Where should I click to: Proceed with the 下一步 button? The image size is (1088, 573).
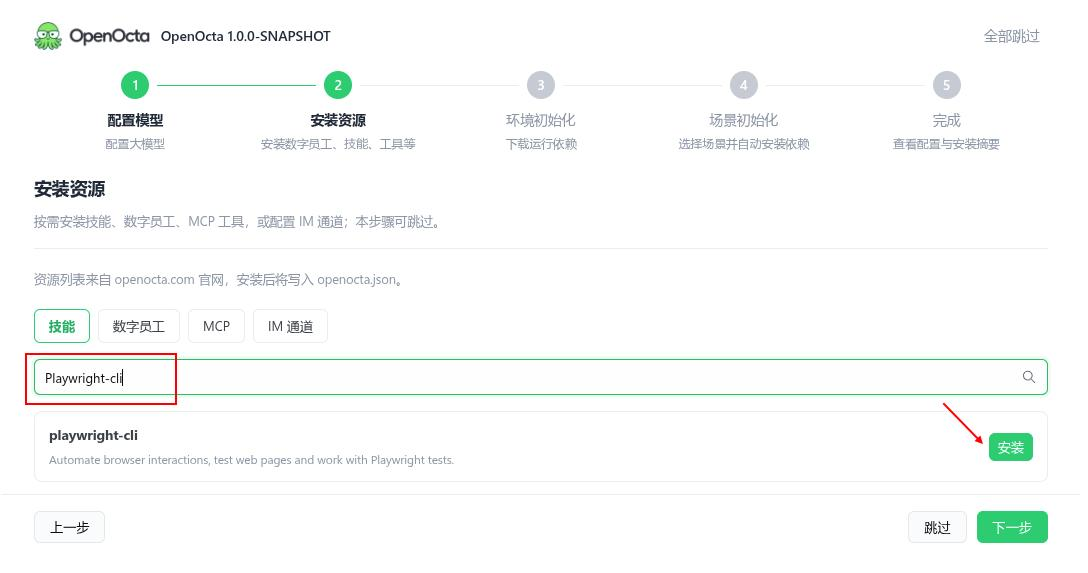(1012, 527)
